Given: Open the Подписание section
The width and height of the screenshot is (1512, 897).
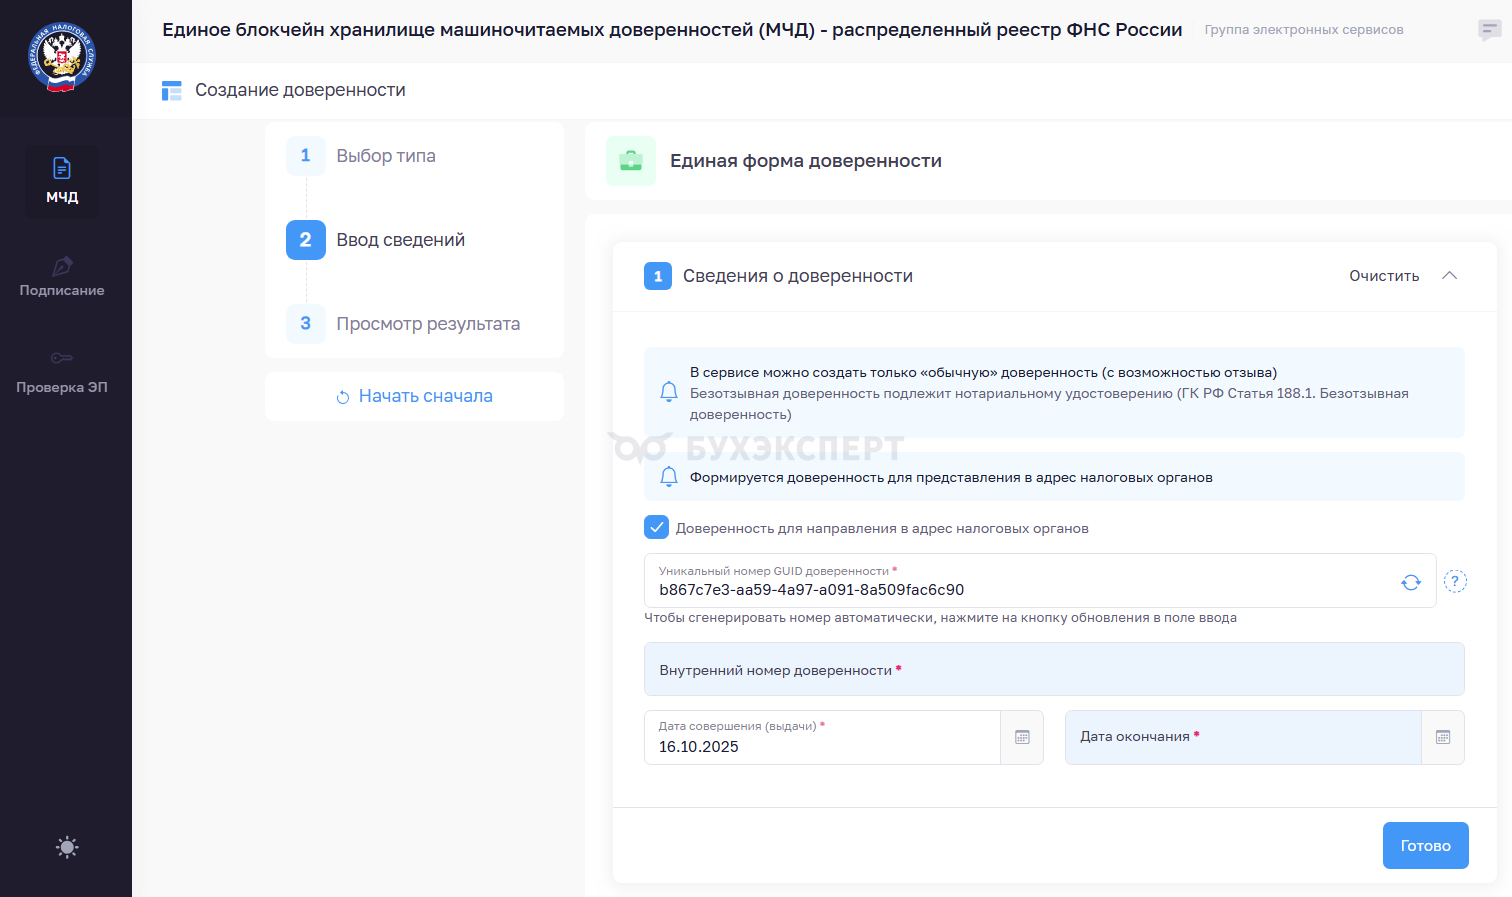Looking at the screenshot, I should click(x=62, y=277).
